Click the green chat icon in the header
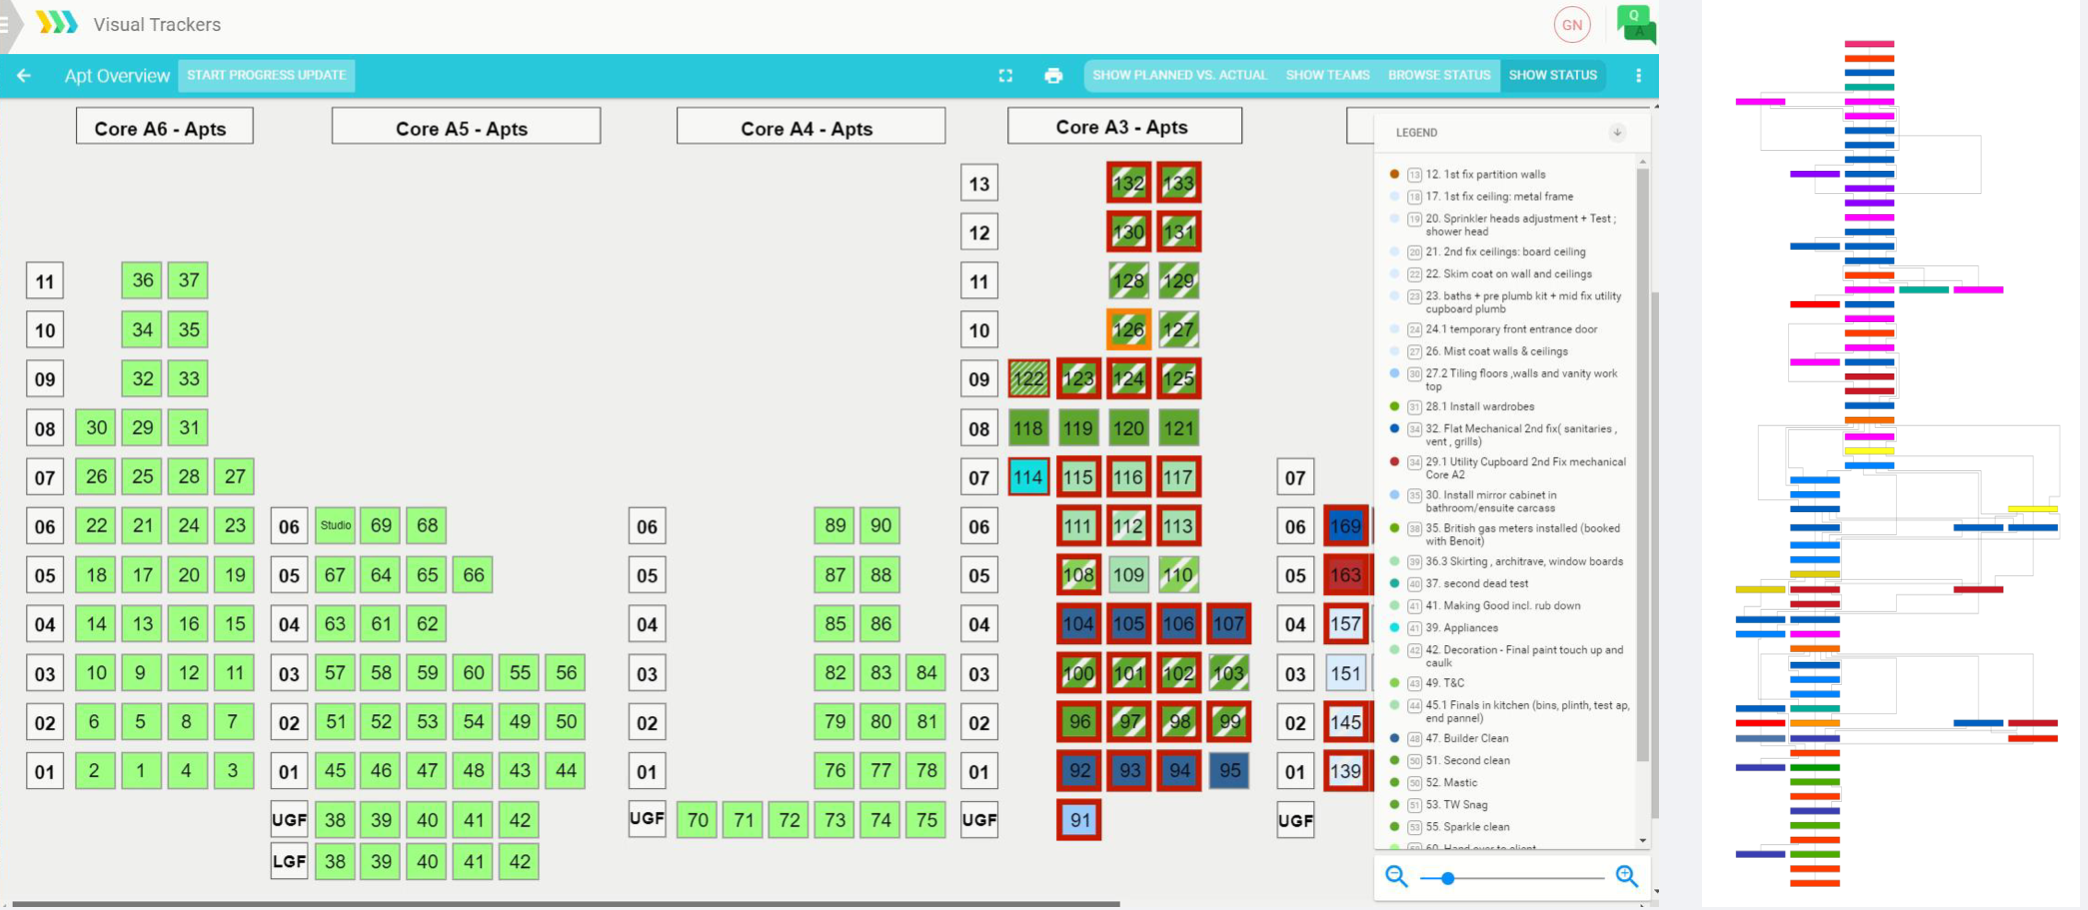The height and width of the screenshot is (910, 2088). 1634,24
